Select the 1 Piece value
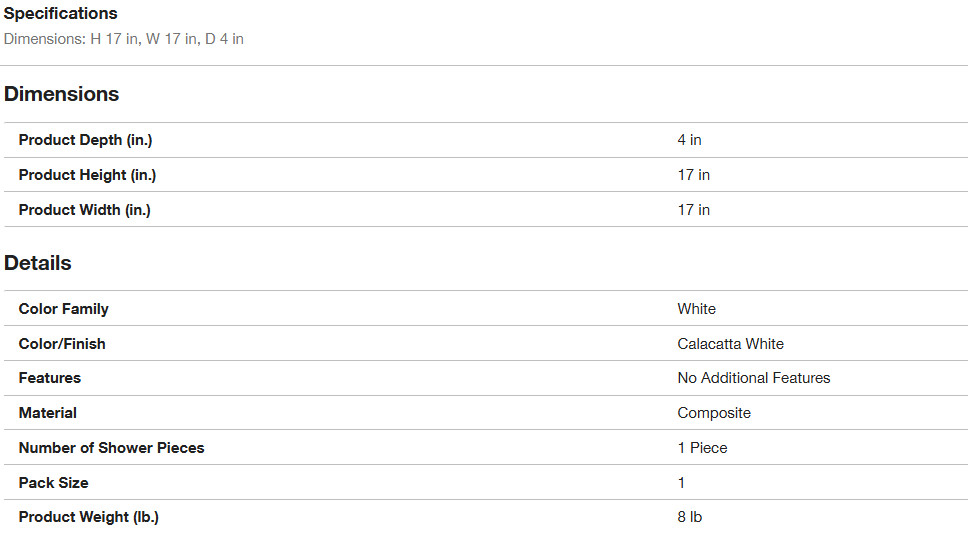Image resolution: width=968 pixels, height=534 pixels. pos(702,448)
